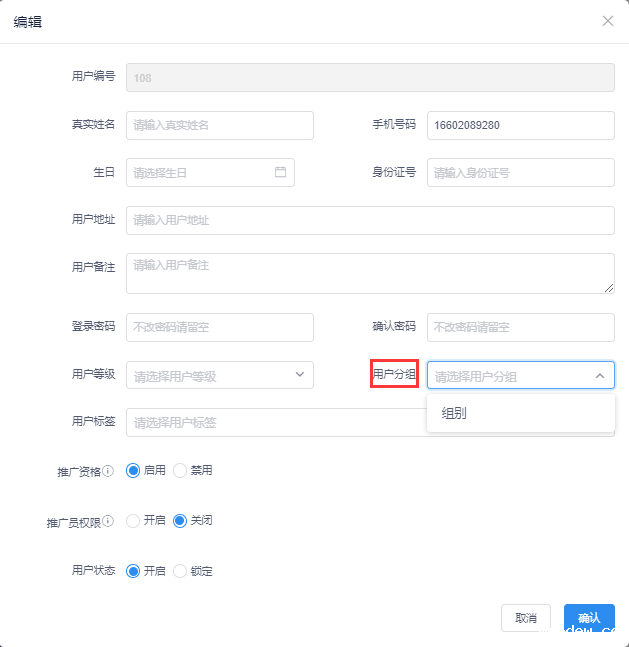Viewport: 629px width, 647px height.
Task: Click info icon next to 推广资格
Action: point(108,471)
